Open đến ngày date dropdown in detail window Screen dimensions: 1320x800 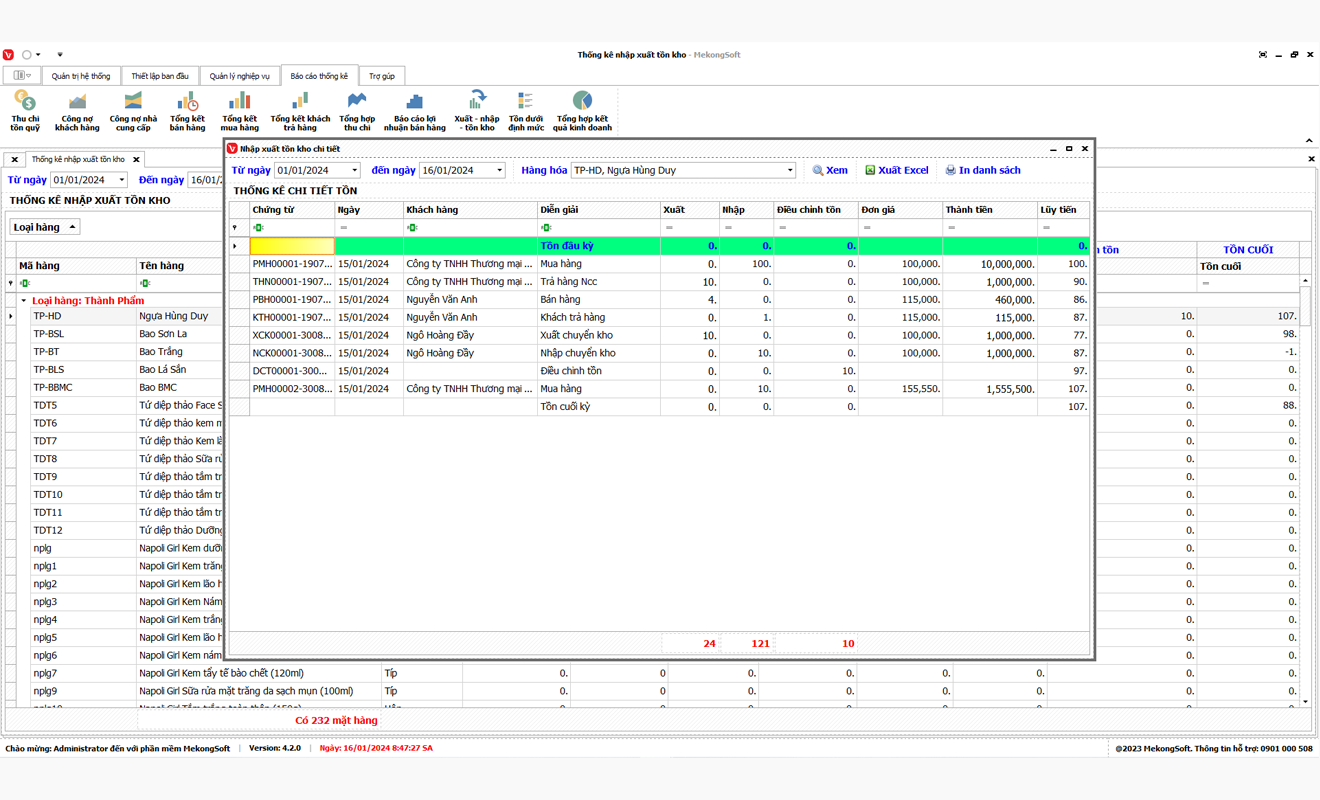[499, 171]
